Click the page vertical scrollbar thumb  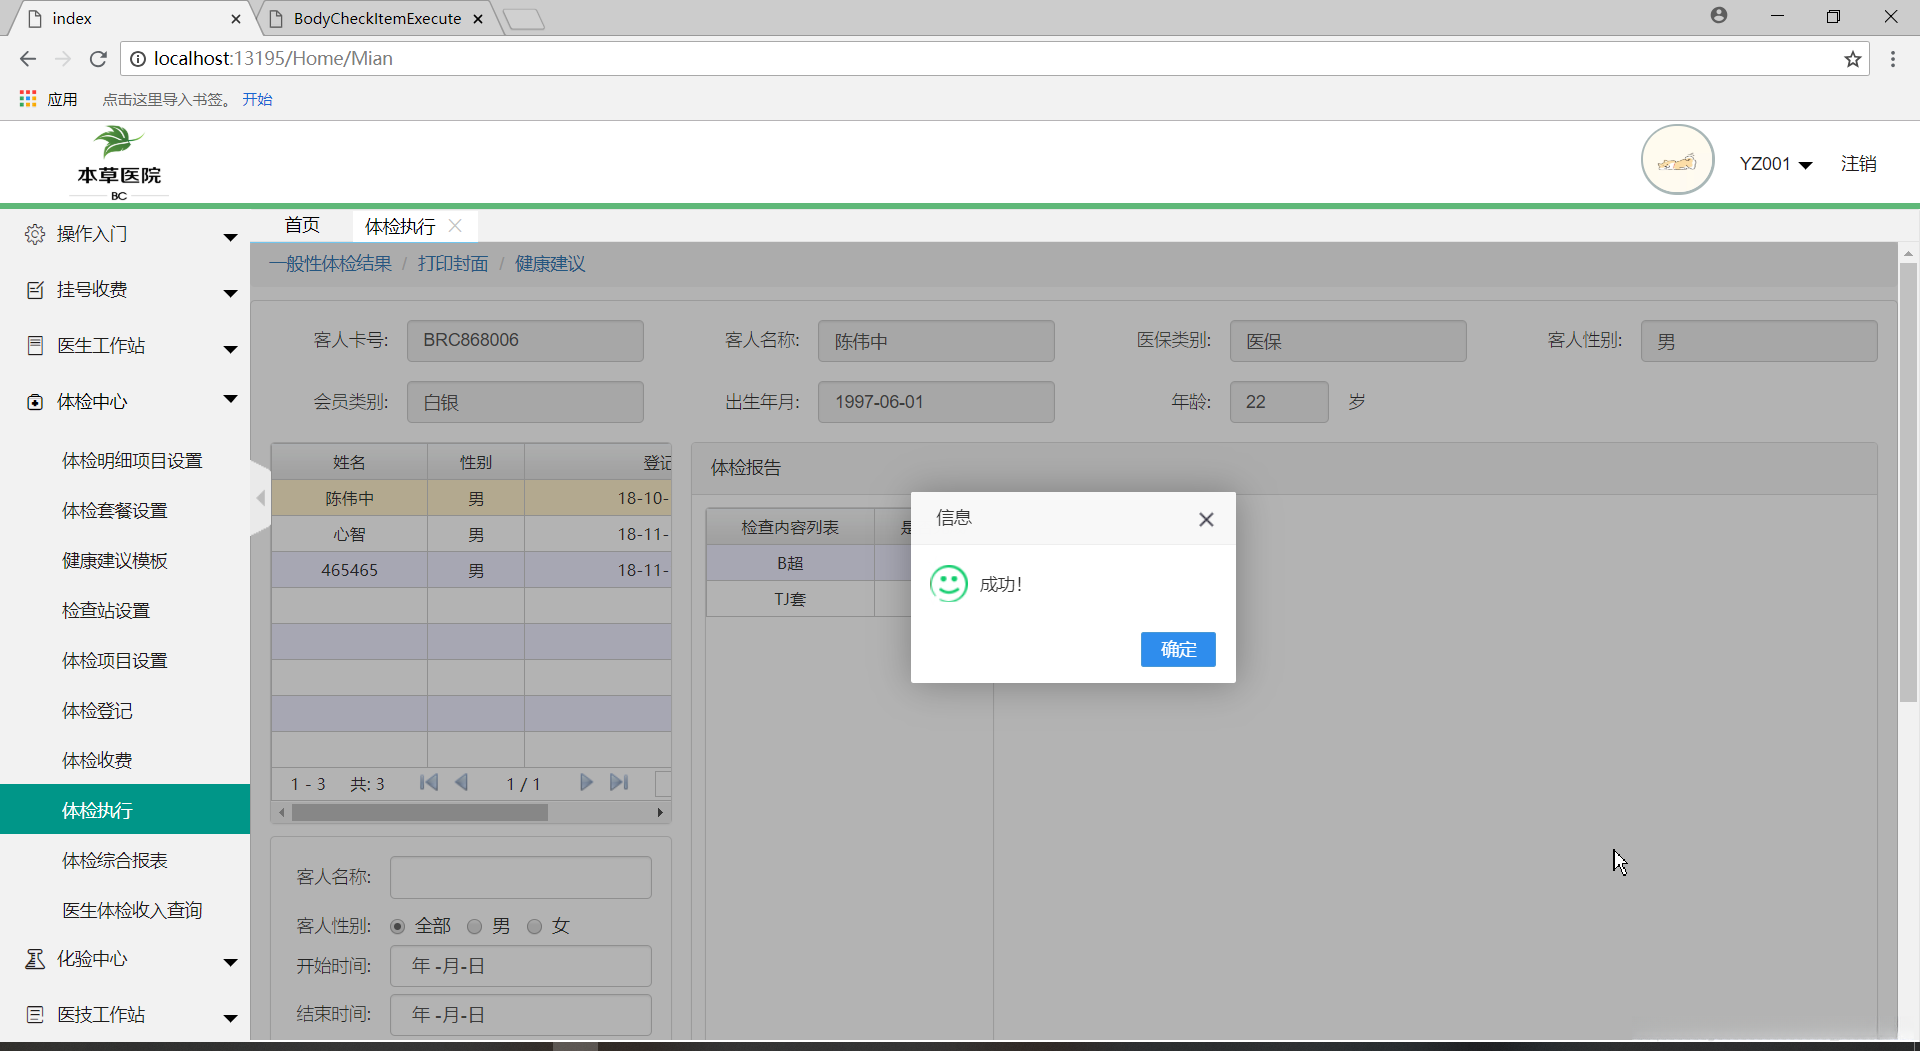click(1908, 482)
